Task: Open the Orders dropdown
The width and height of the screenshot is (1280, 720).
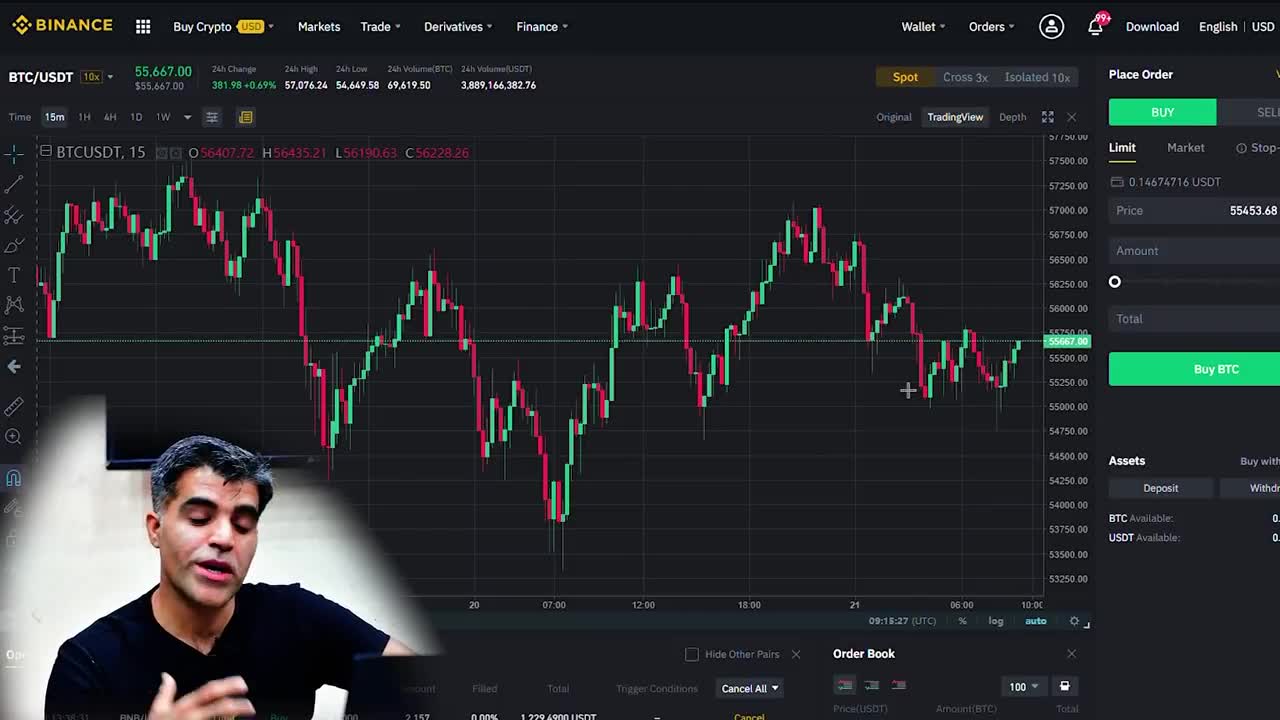Action: point(991,27)
